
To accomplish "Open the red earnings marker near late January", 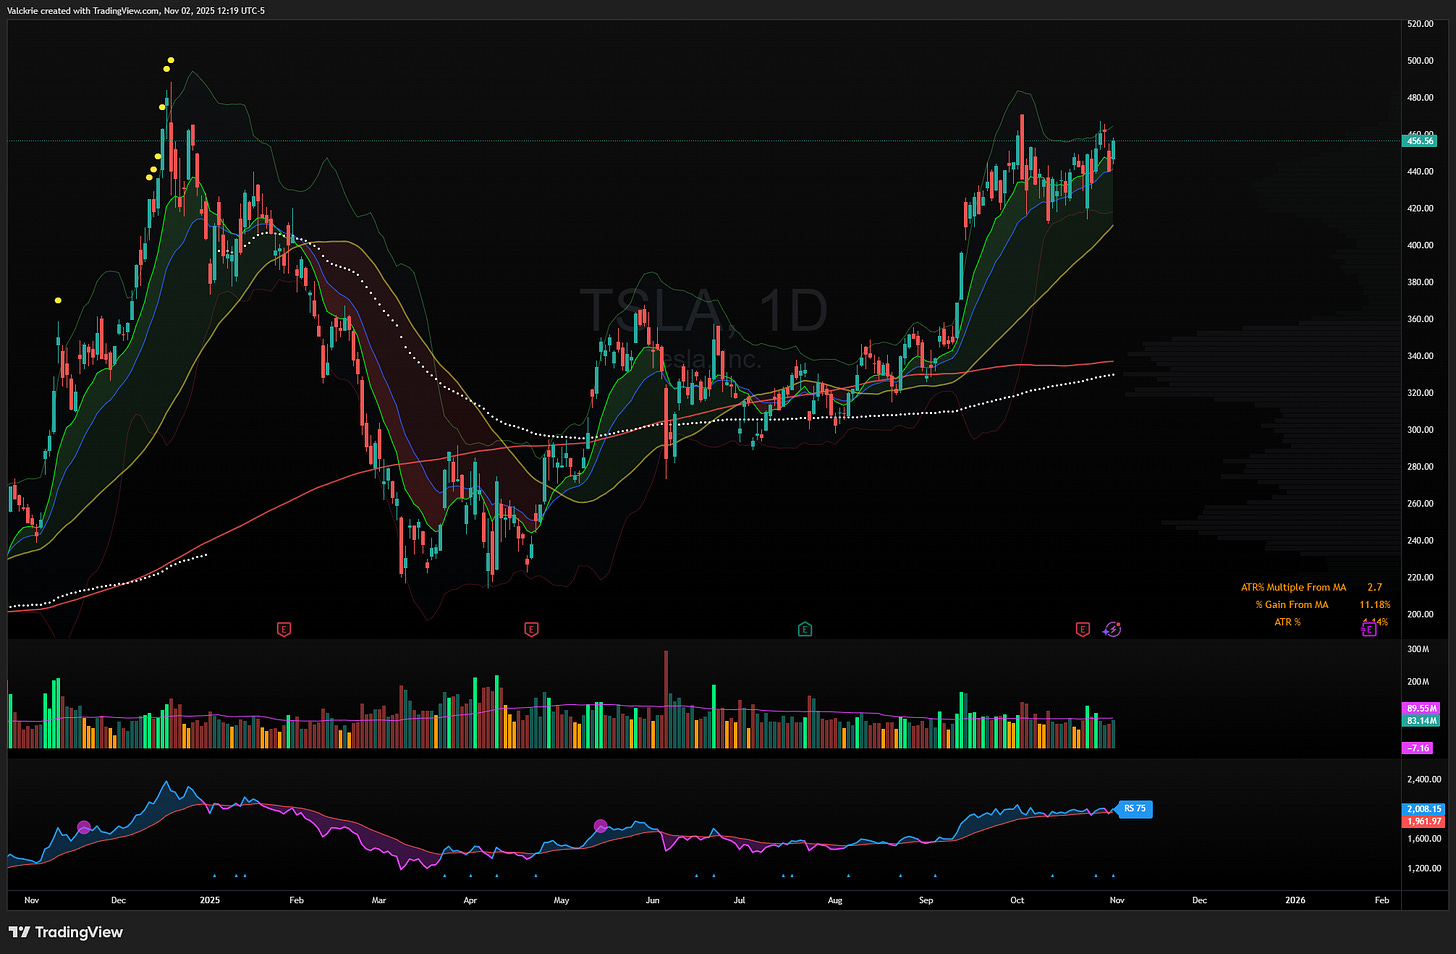I will pyautogui.click(x=284, y=629).
